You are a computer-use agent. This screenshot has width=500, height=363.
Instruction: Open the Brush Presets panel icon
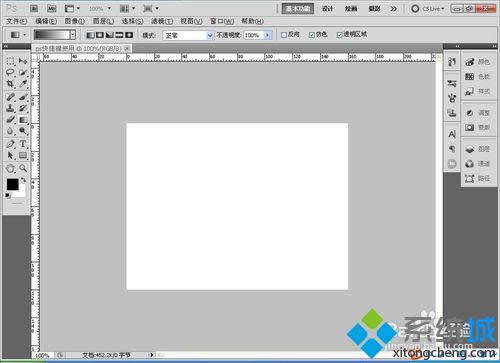[x=452, y=83]
